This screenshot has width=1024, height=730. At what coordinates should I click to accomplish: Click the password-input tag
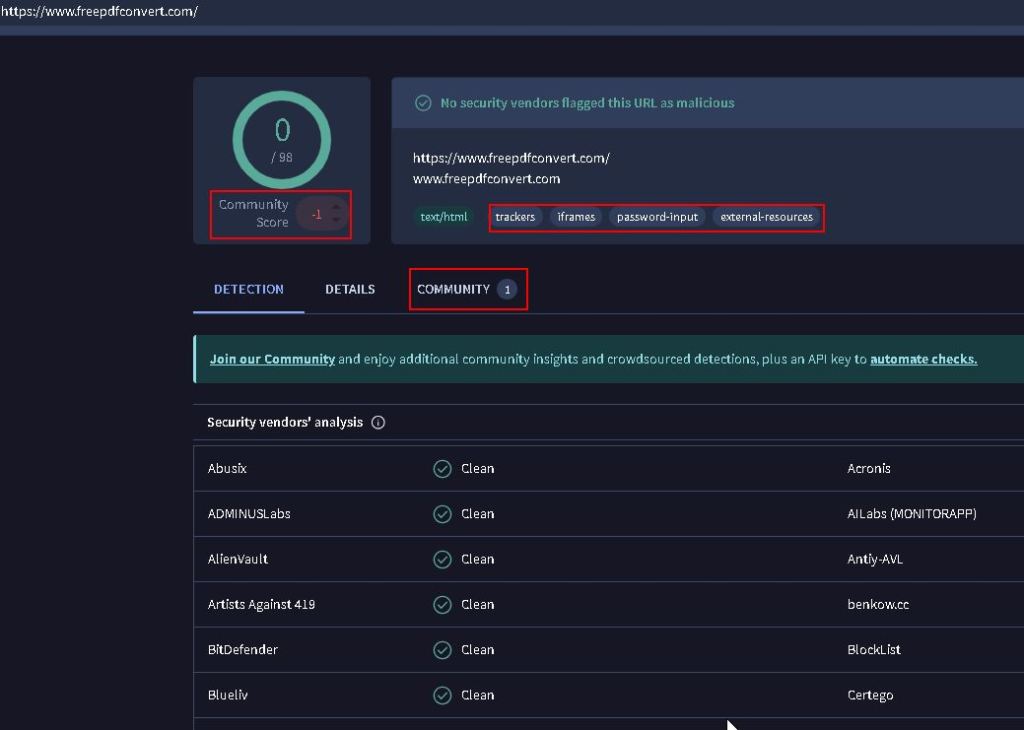pyautogui.click(x=657, y=217)
